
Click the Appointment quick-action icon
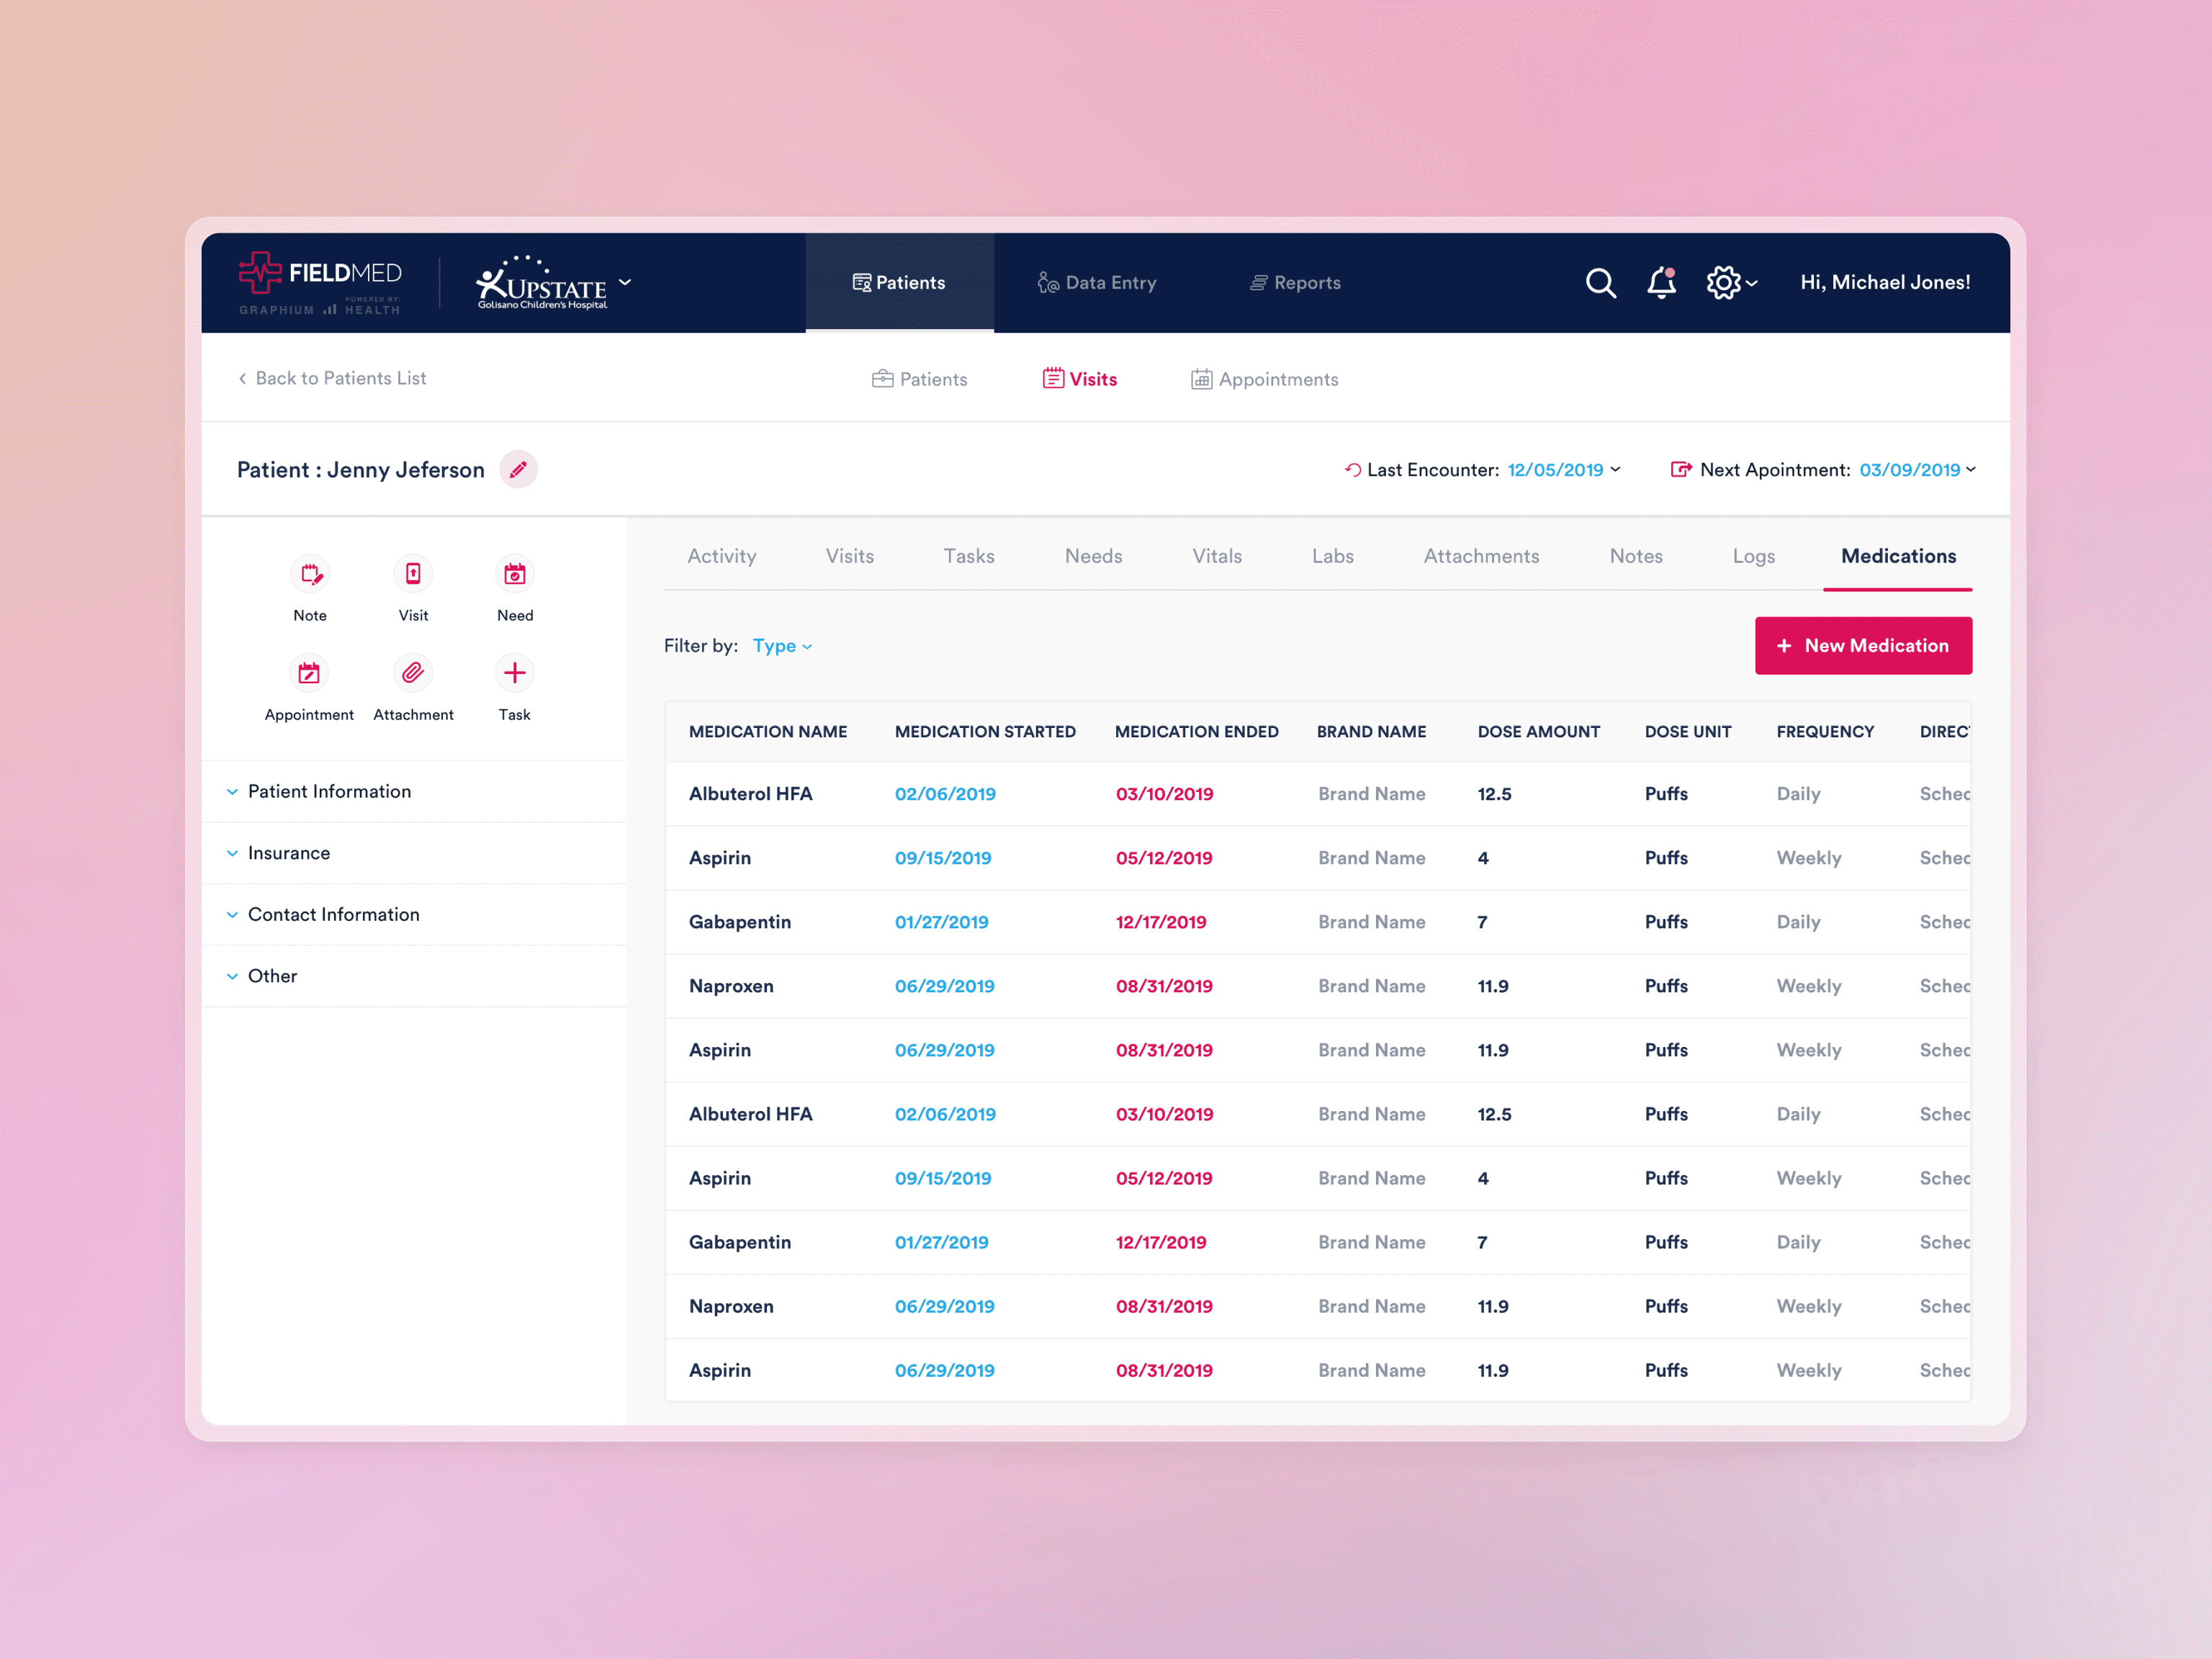[309, 673]
